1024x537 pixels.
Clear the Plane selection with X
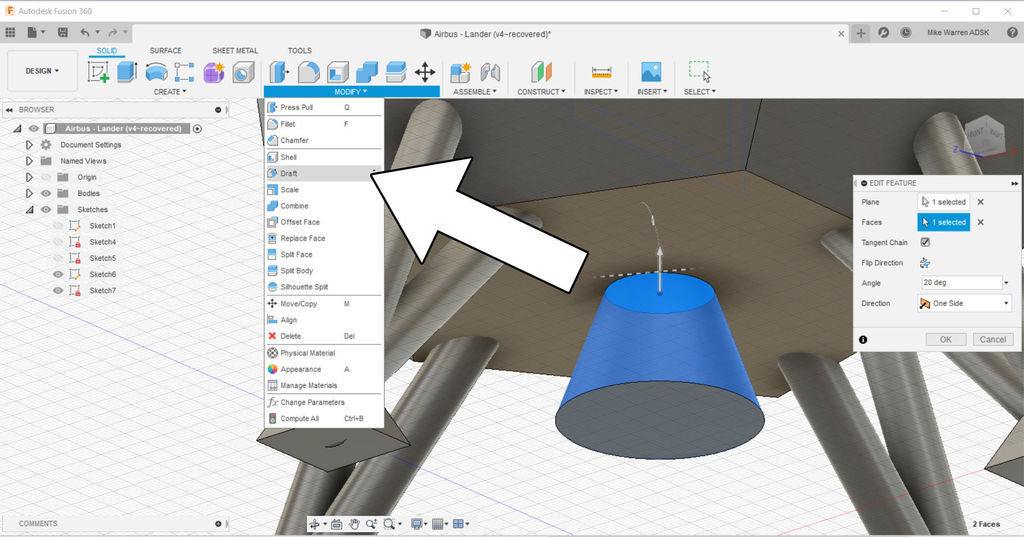pyautogui.click(x=980, y=202)
